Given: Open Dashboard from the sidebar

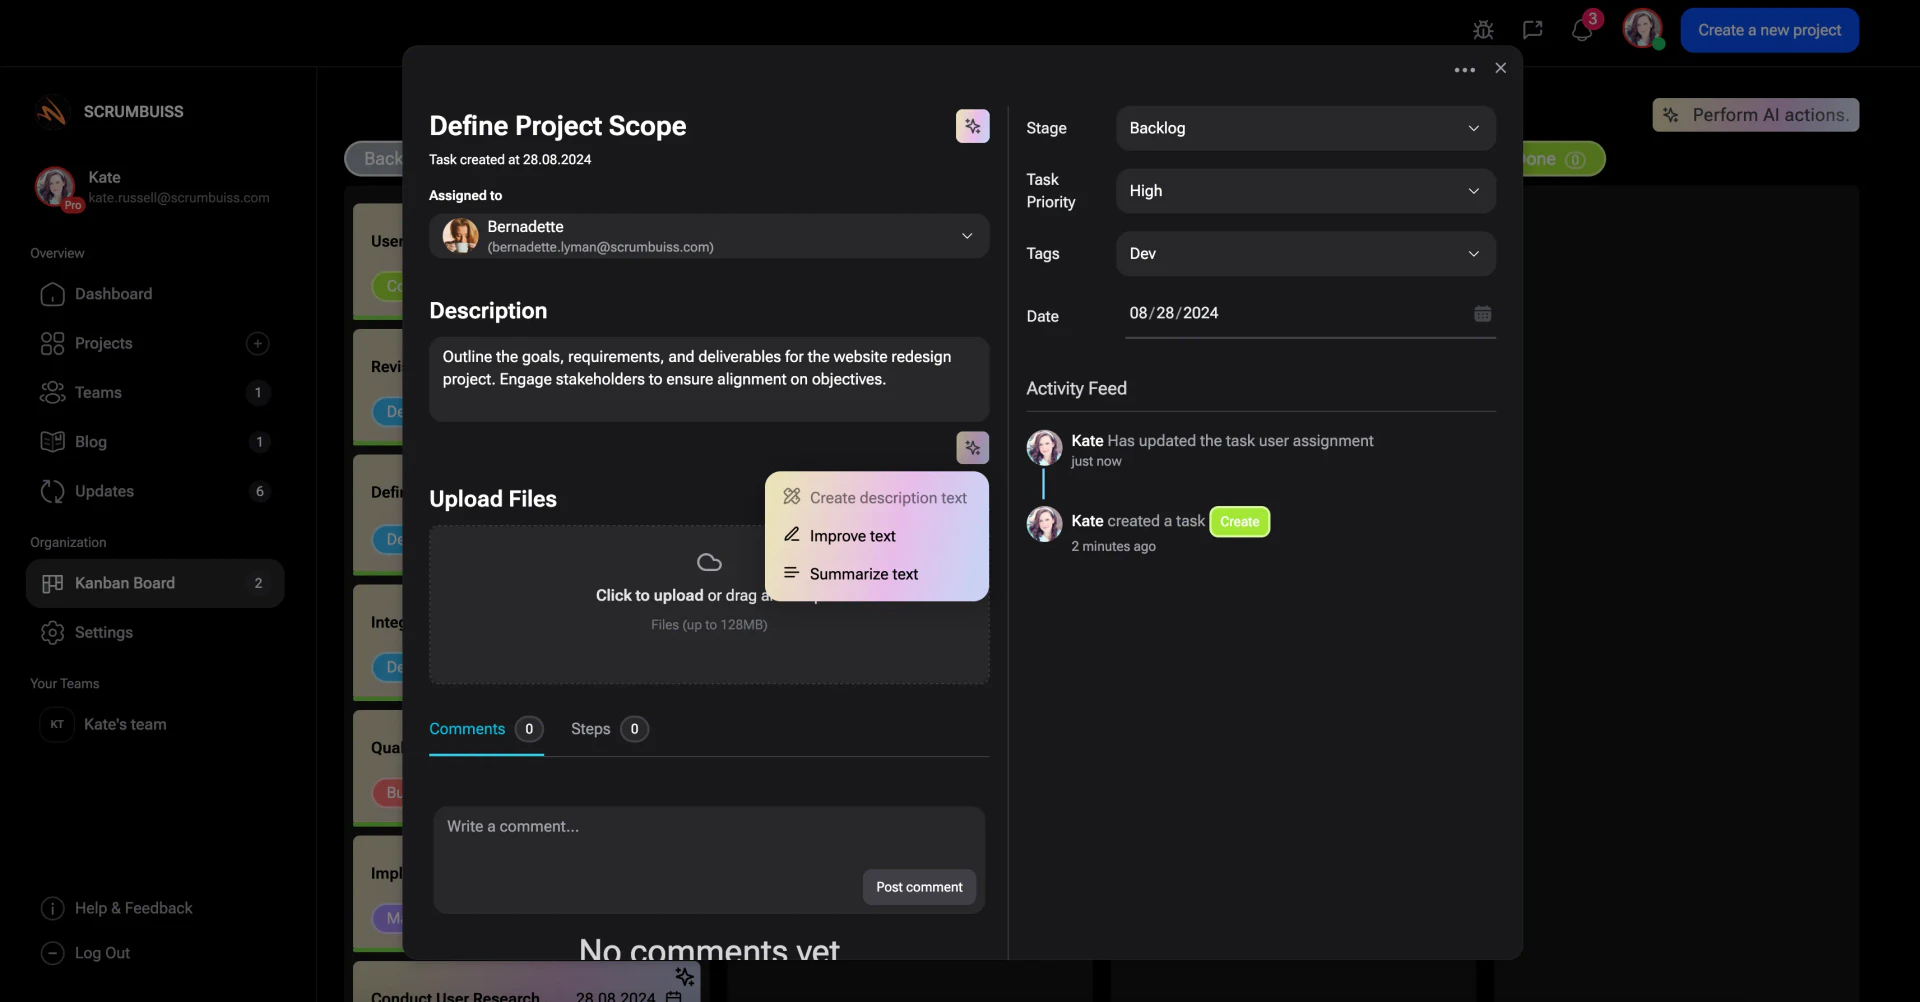Looking at the screenshot, I should [x=113, y=294].
